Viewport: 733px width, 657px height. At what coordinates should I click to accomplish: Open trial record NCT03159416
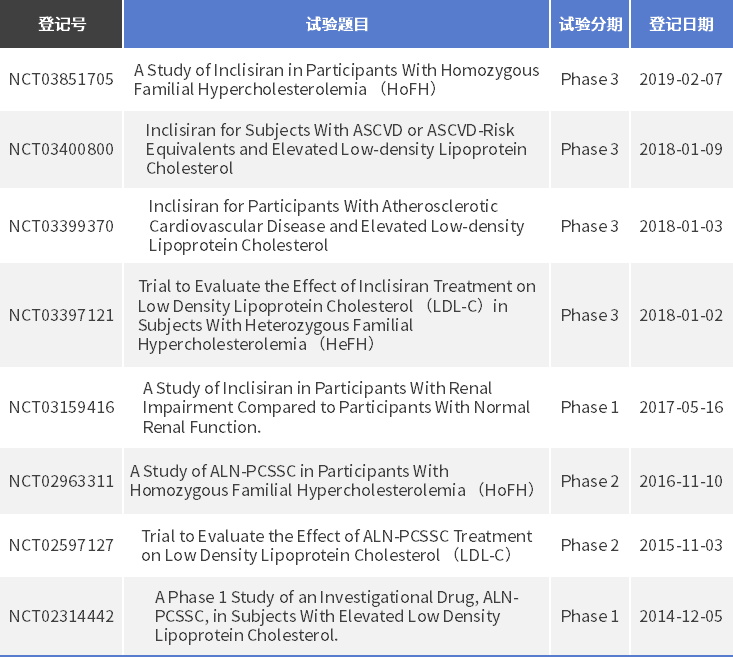click(61, 407)
